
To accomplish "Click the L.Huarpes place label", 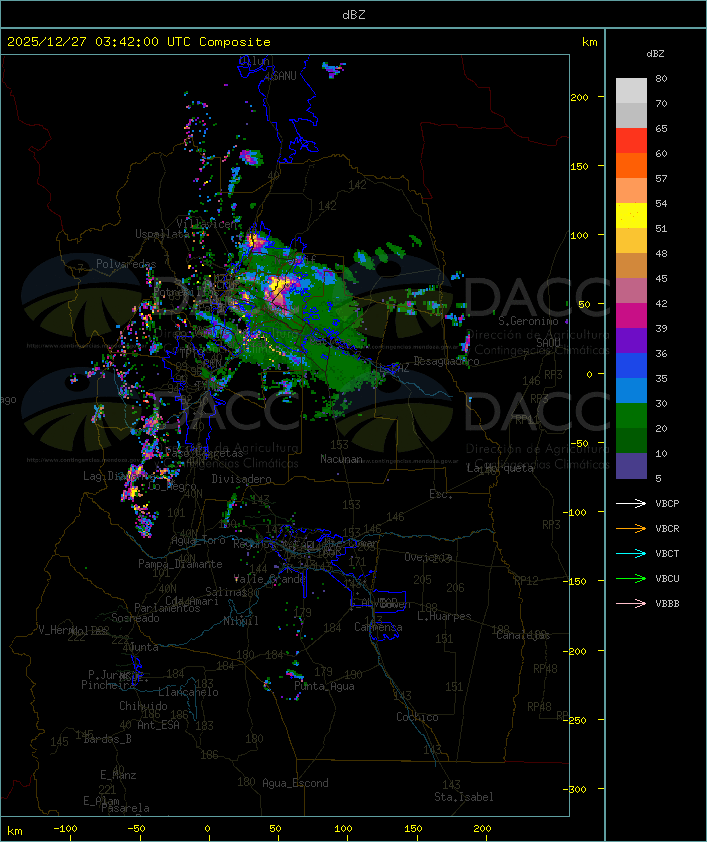I will [444, 616].
